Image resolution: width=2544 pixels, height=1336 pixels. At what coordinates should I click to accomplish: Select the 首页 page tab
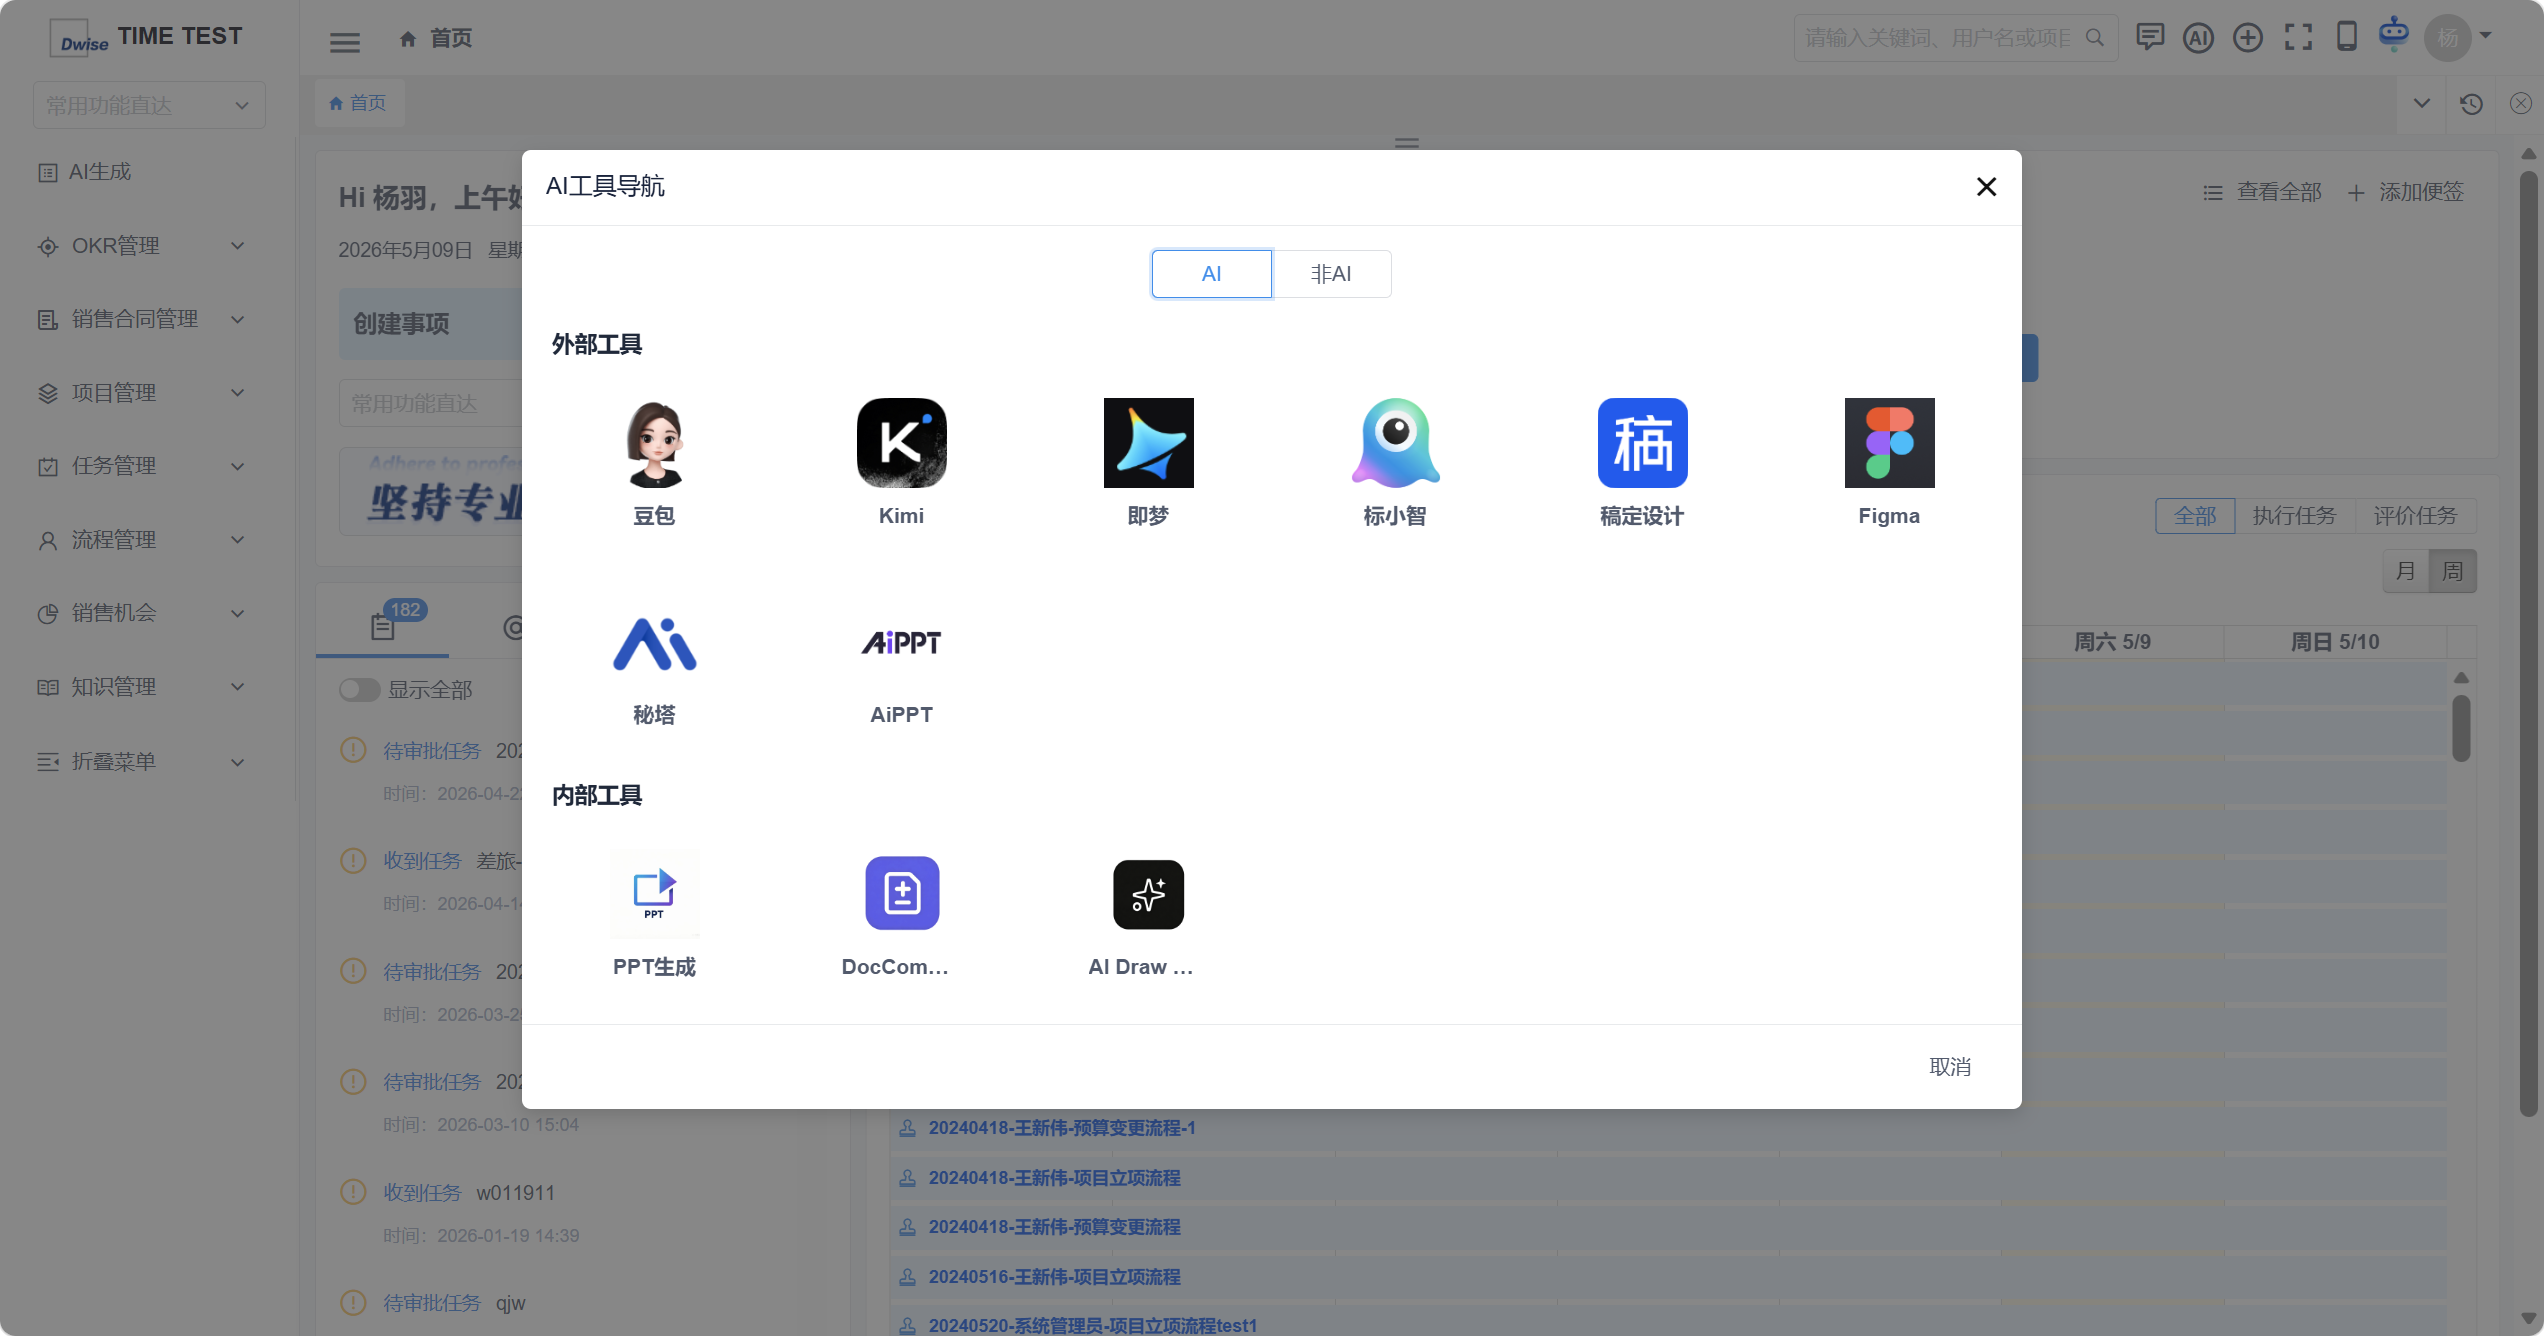(358, 103)
